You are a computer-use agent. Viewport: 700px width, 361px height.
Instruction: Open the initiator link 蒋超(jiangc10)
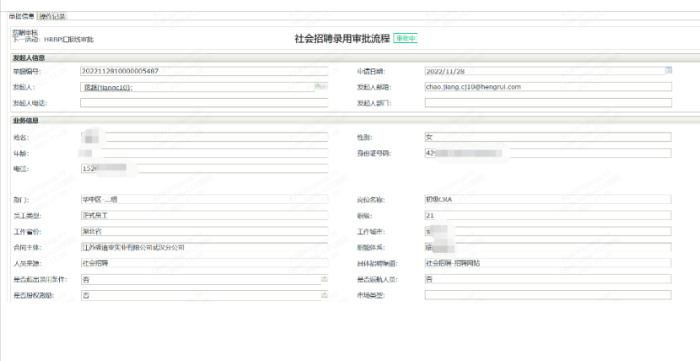(108, 88)
